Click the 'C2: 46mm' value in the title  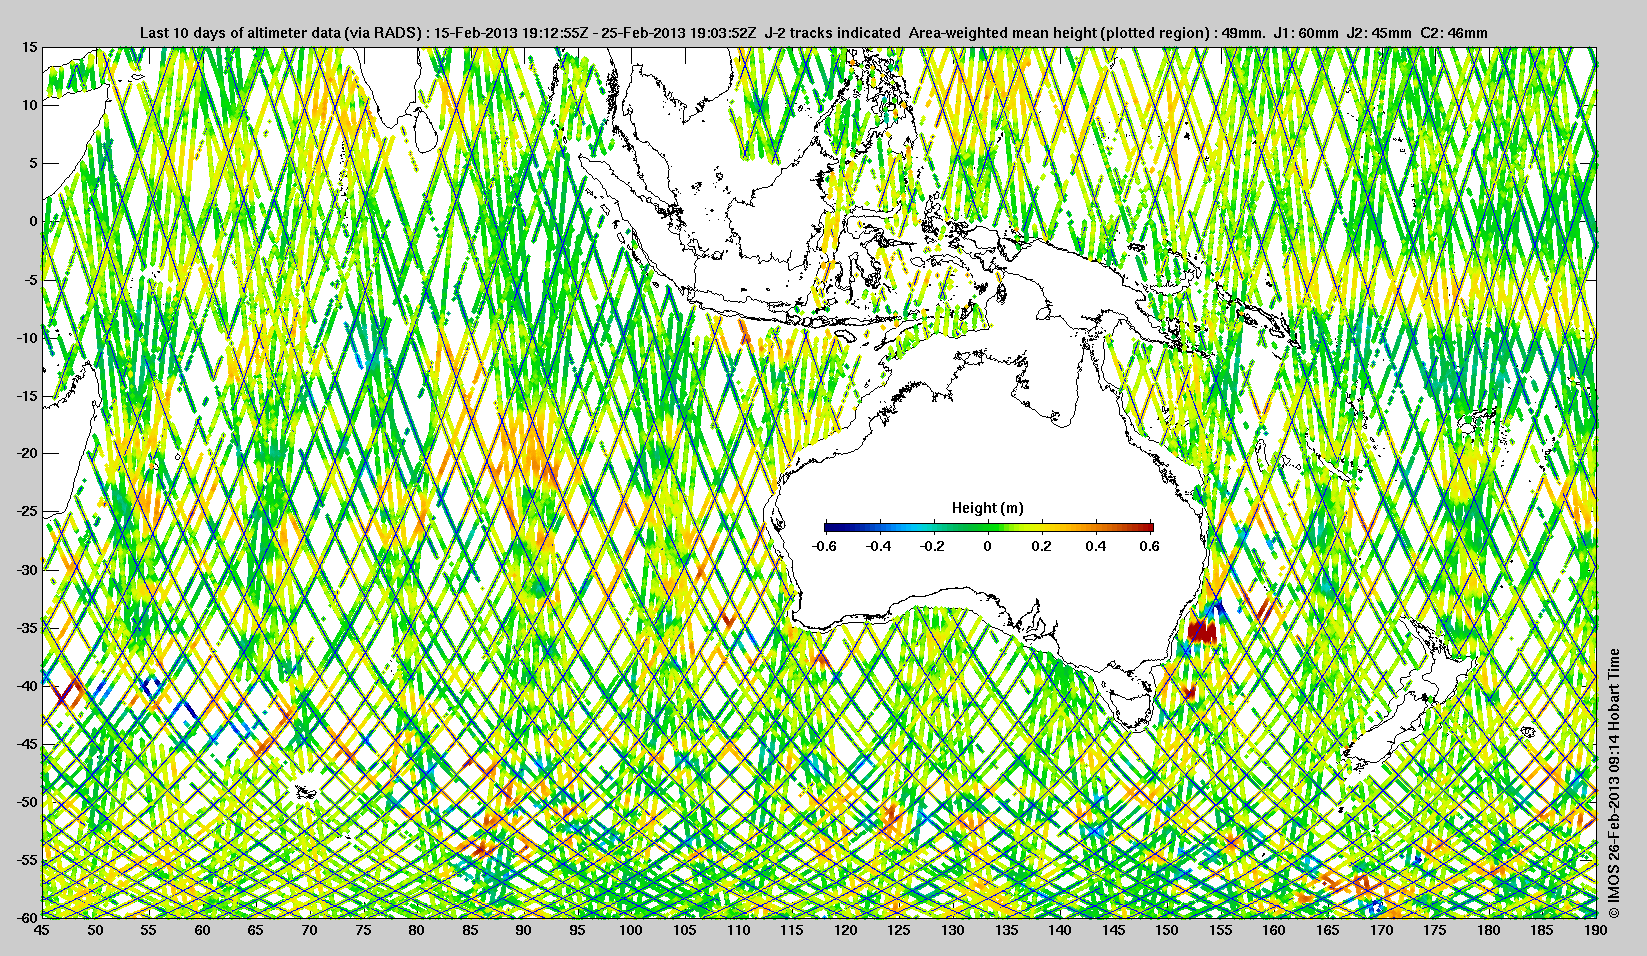click(x=1455, y=33)
